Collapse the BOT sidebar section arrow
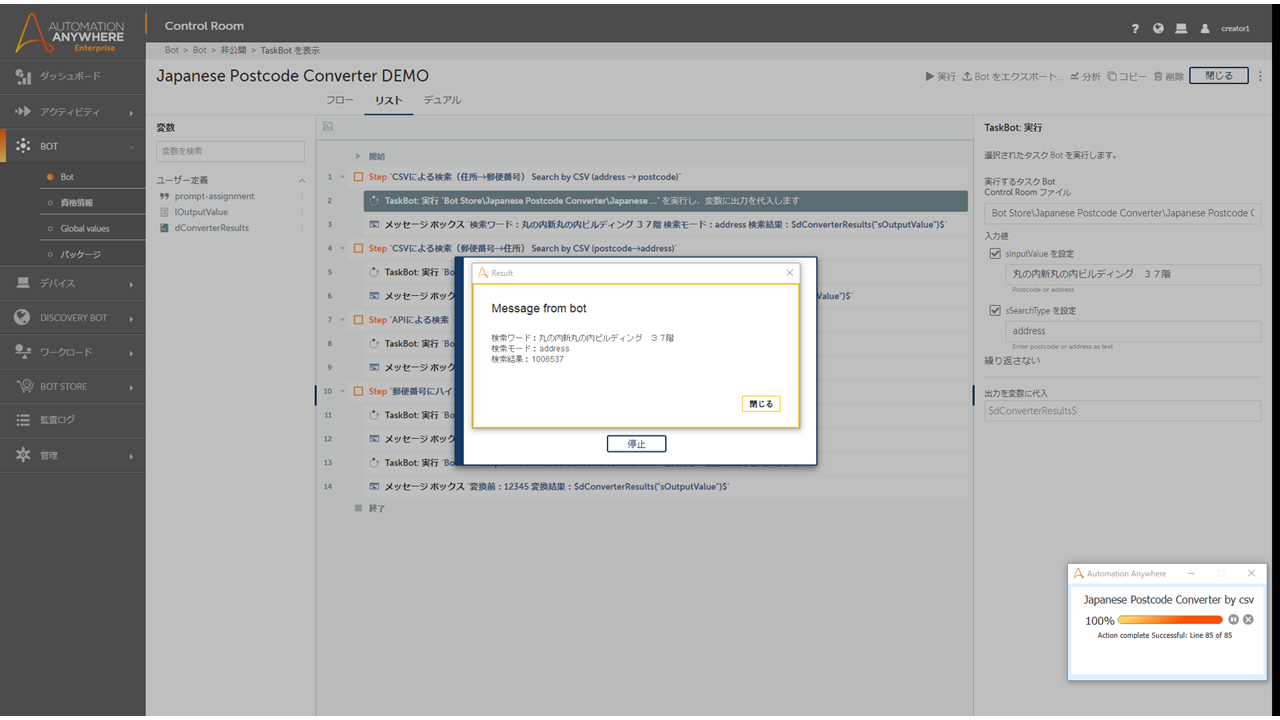 click(131, 147)
